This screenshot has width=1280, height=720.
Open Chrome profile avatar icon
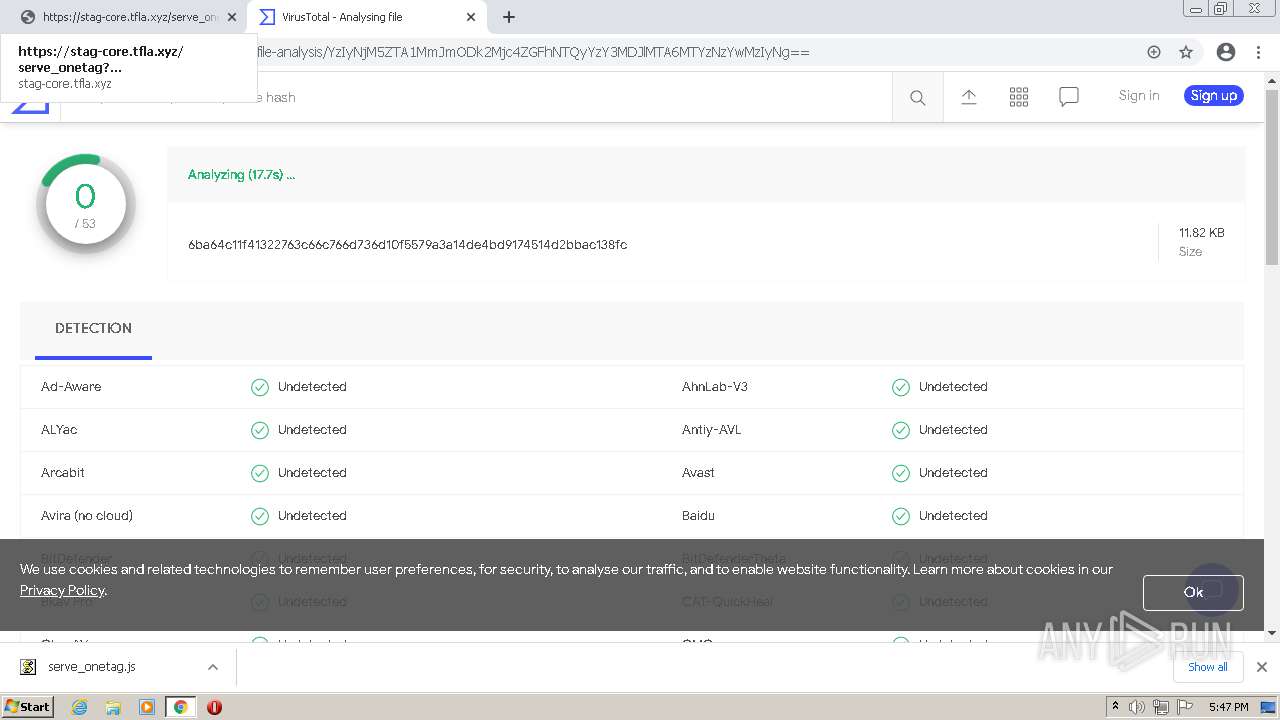(1225, 52)
